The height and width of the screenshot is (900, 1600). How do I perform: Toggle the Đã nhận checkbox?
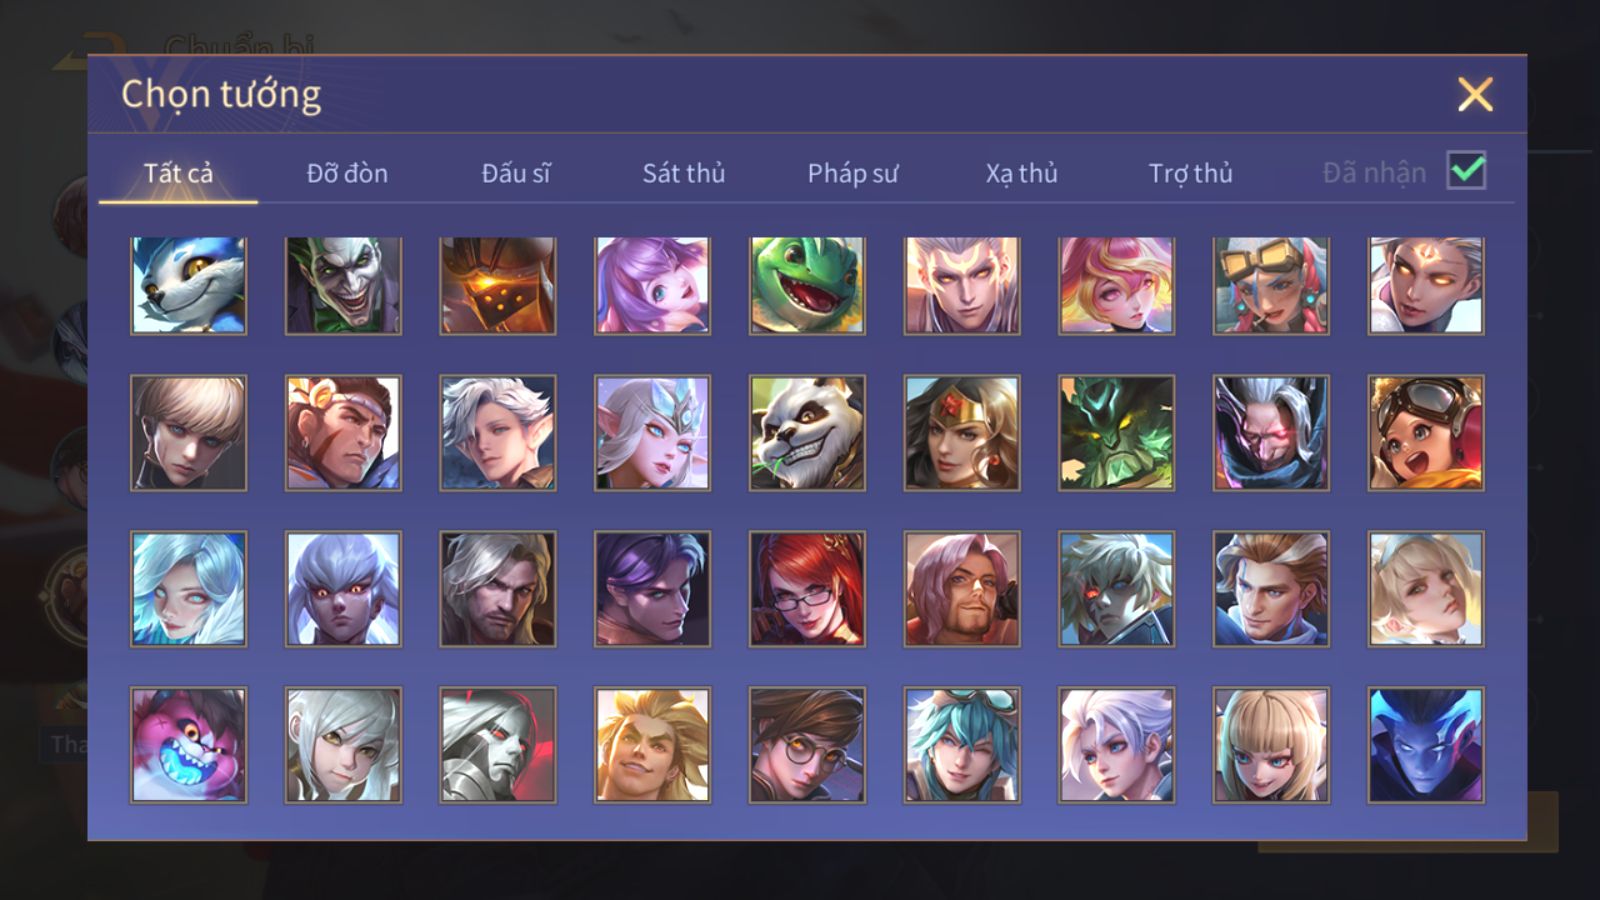click(x=1466, y=171)
